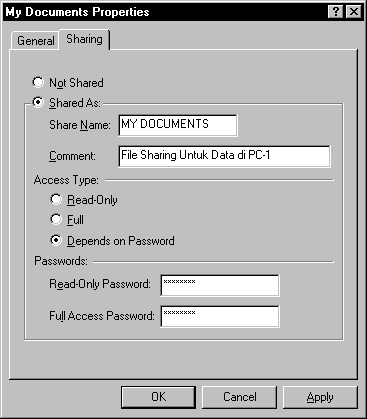
Task: Switch to the General tab
Action: (x=36, y=41)
